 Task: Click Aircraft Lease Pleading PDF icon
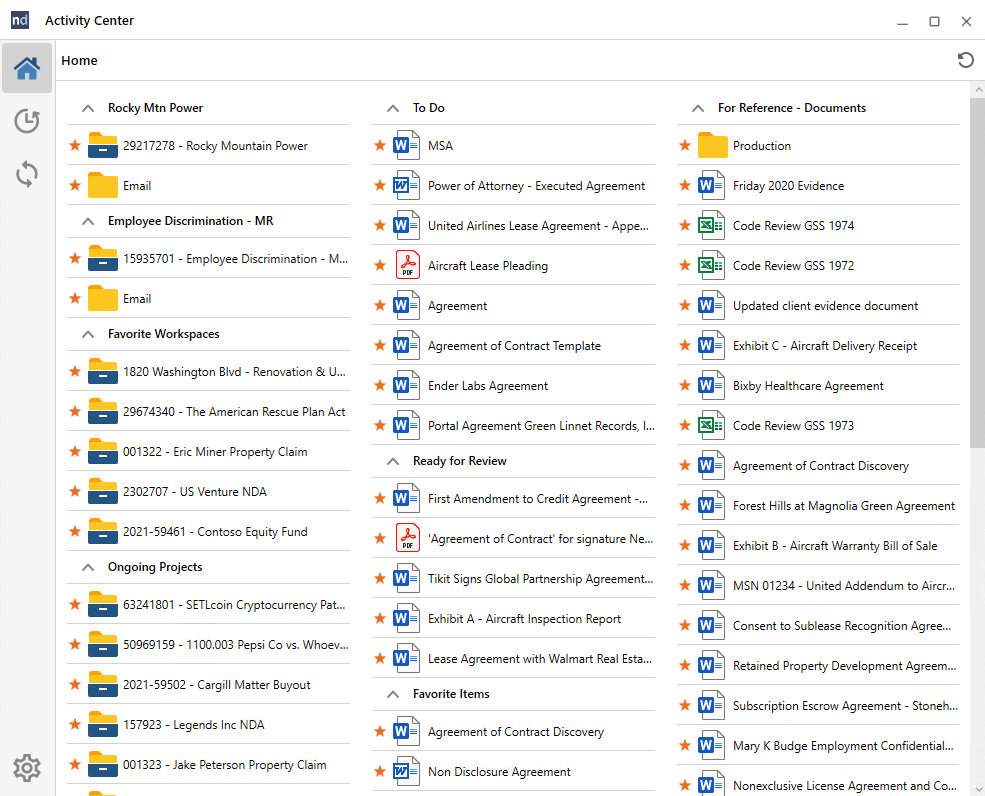click(x=407, y=265)
